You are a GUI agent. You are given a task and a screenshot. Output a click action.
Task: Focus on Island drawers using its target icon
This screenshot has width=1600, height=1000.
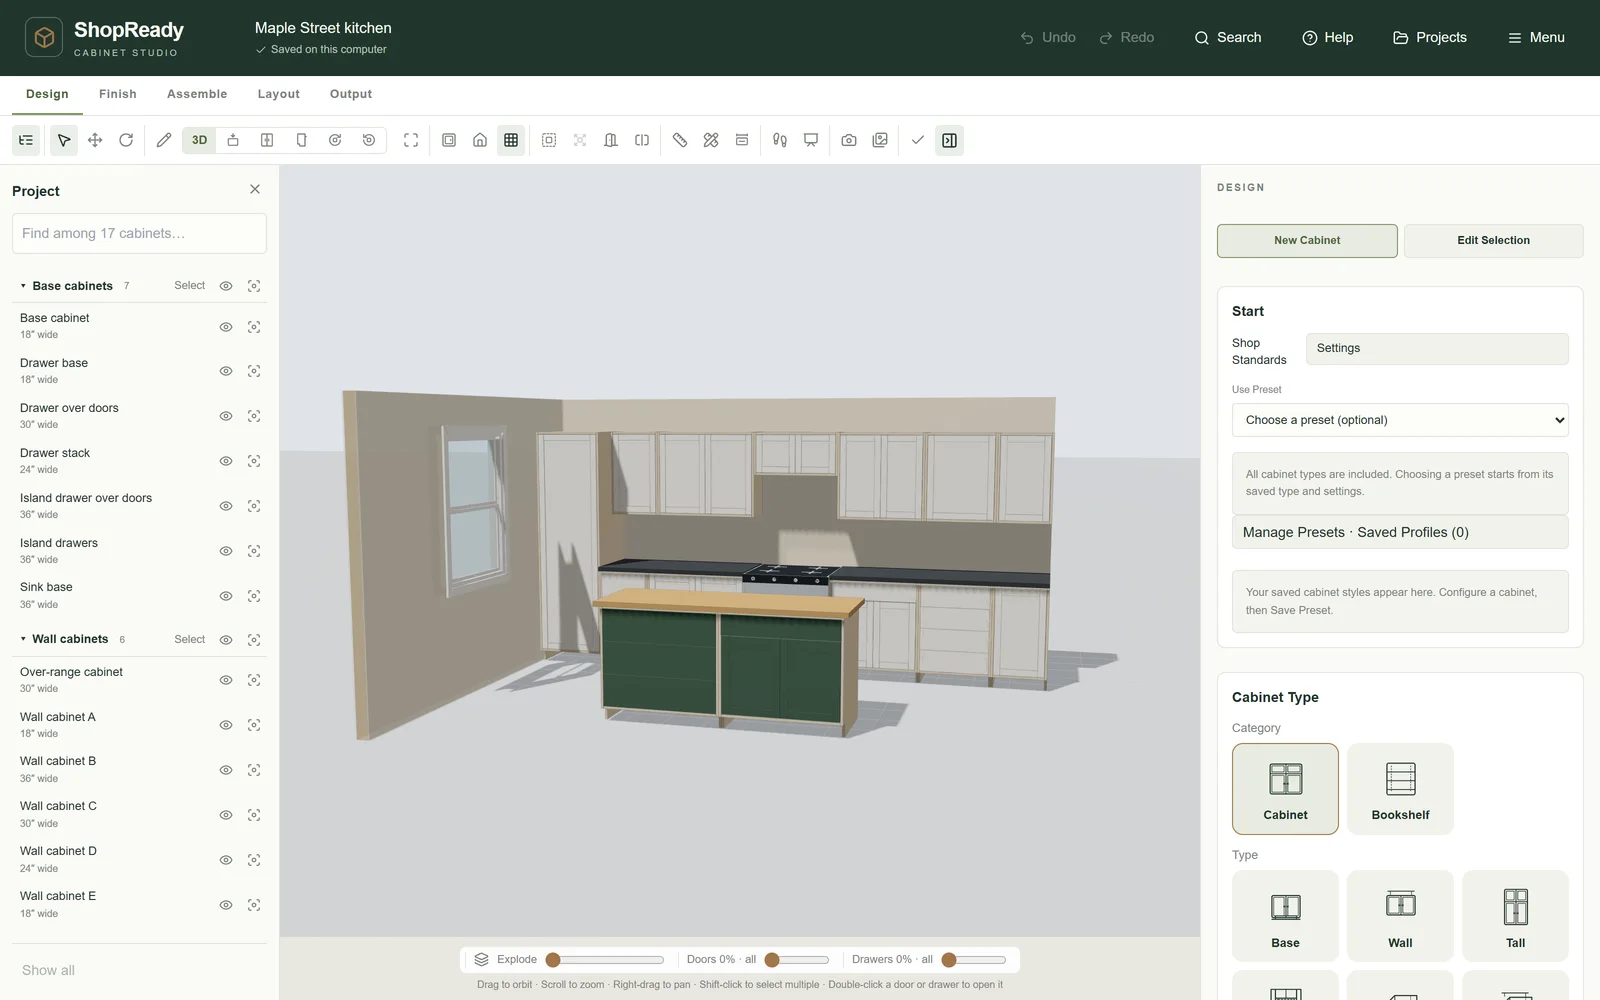(254, 551)
